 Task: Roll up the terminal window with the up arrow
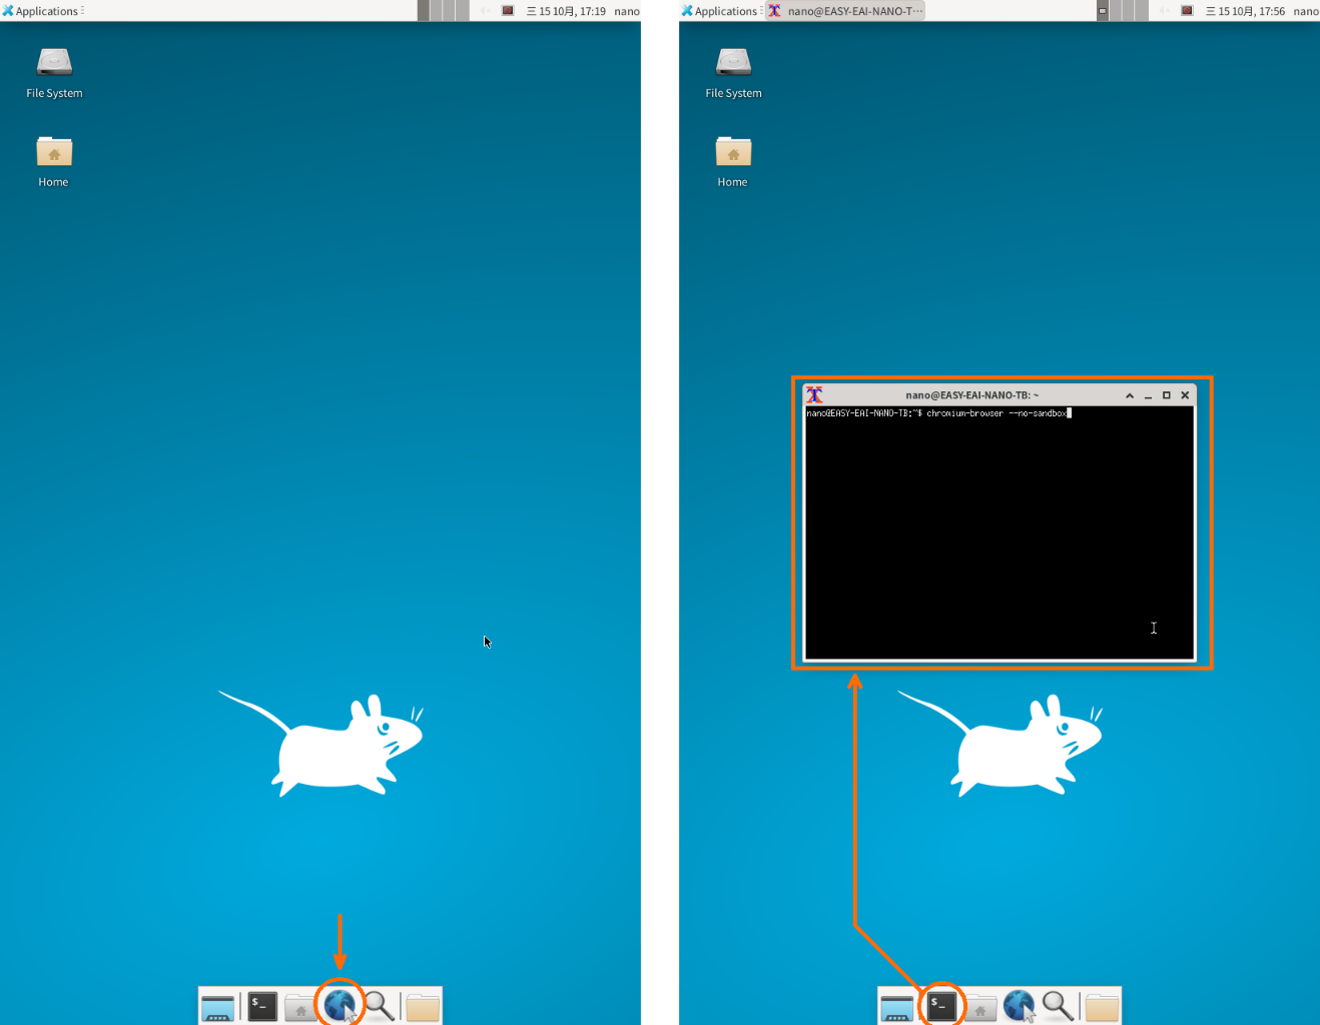(1130, 395)
